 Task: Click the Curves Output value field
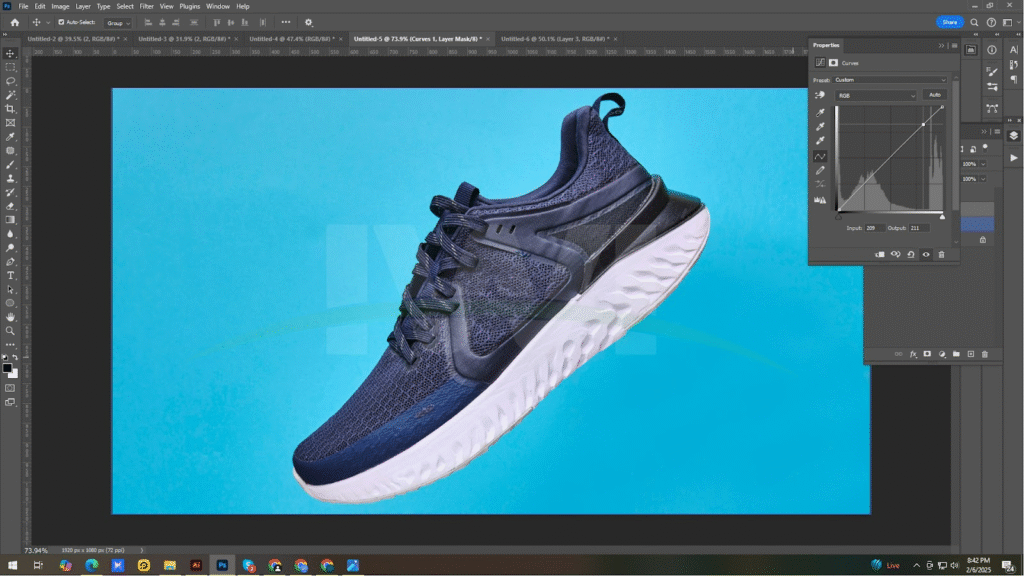(919, 228)
